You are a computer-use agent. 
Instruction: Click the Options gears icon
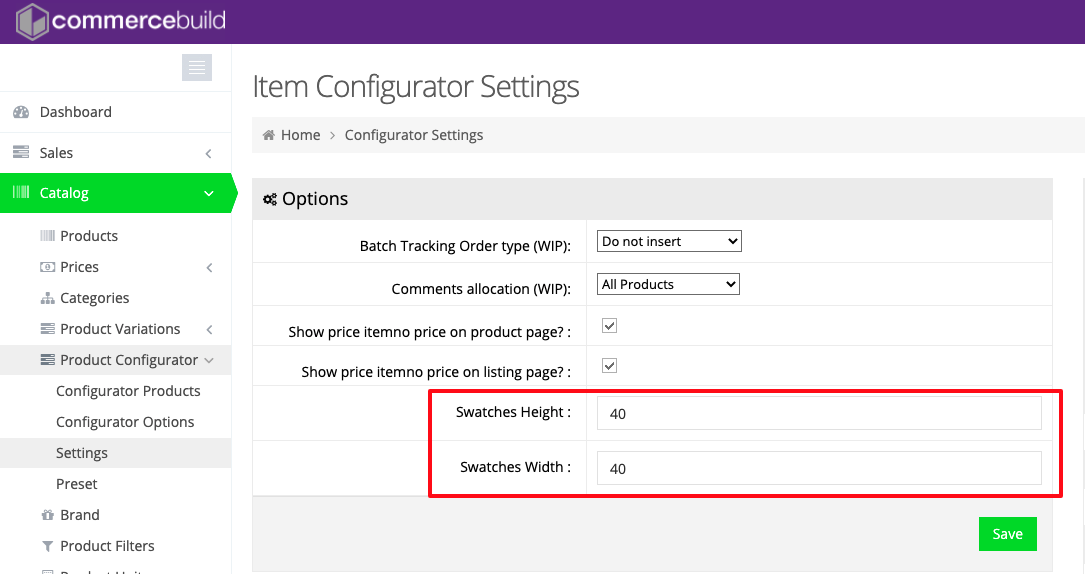(270, 199)
